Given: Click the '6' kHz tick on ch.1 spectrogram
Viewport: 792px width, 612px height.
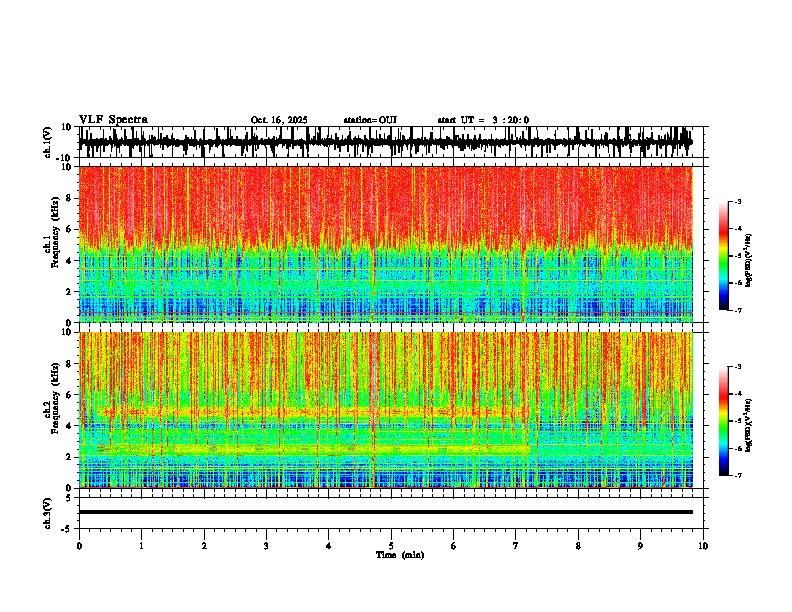Looking at the screenshot, I should 70,229.
